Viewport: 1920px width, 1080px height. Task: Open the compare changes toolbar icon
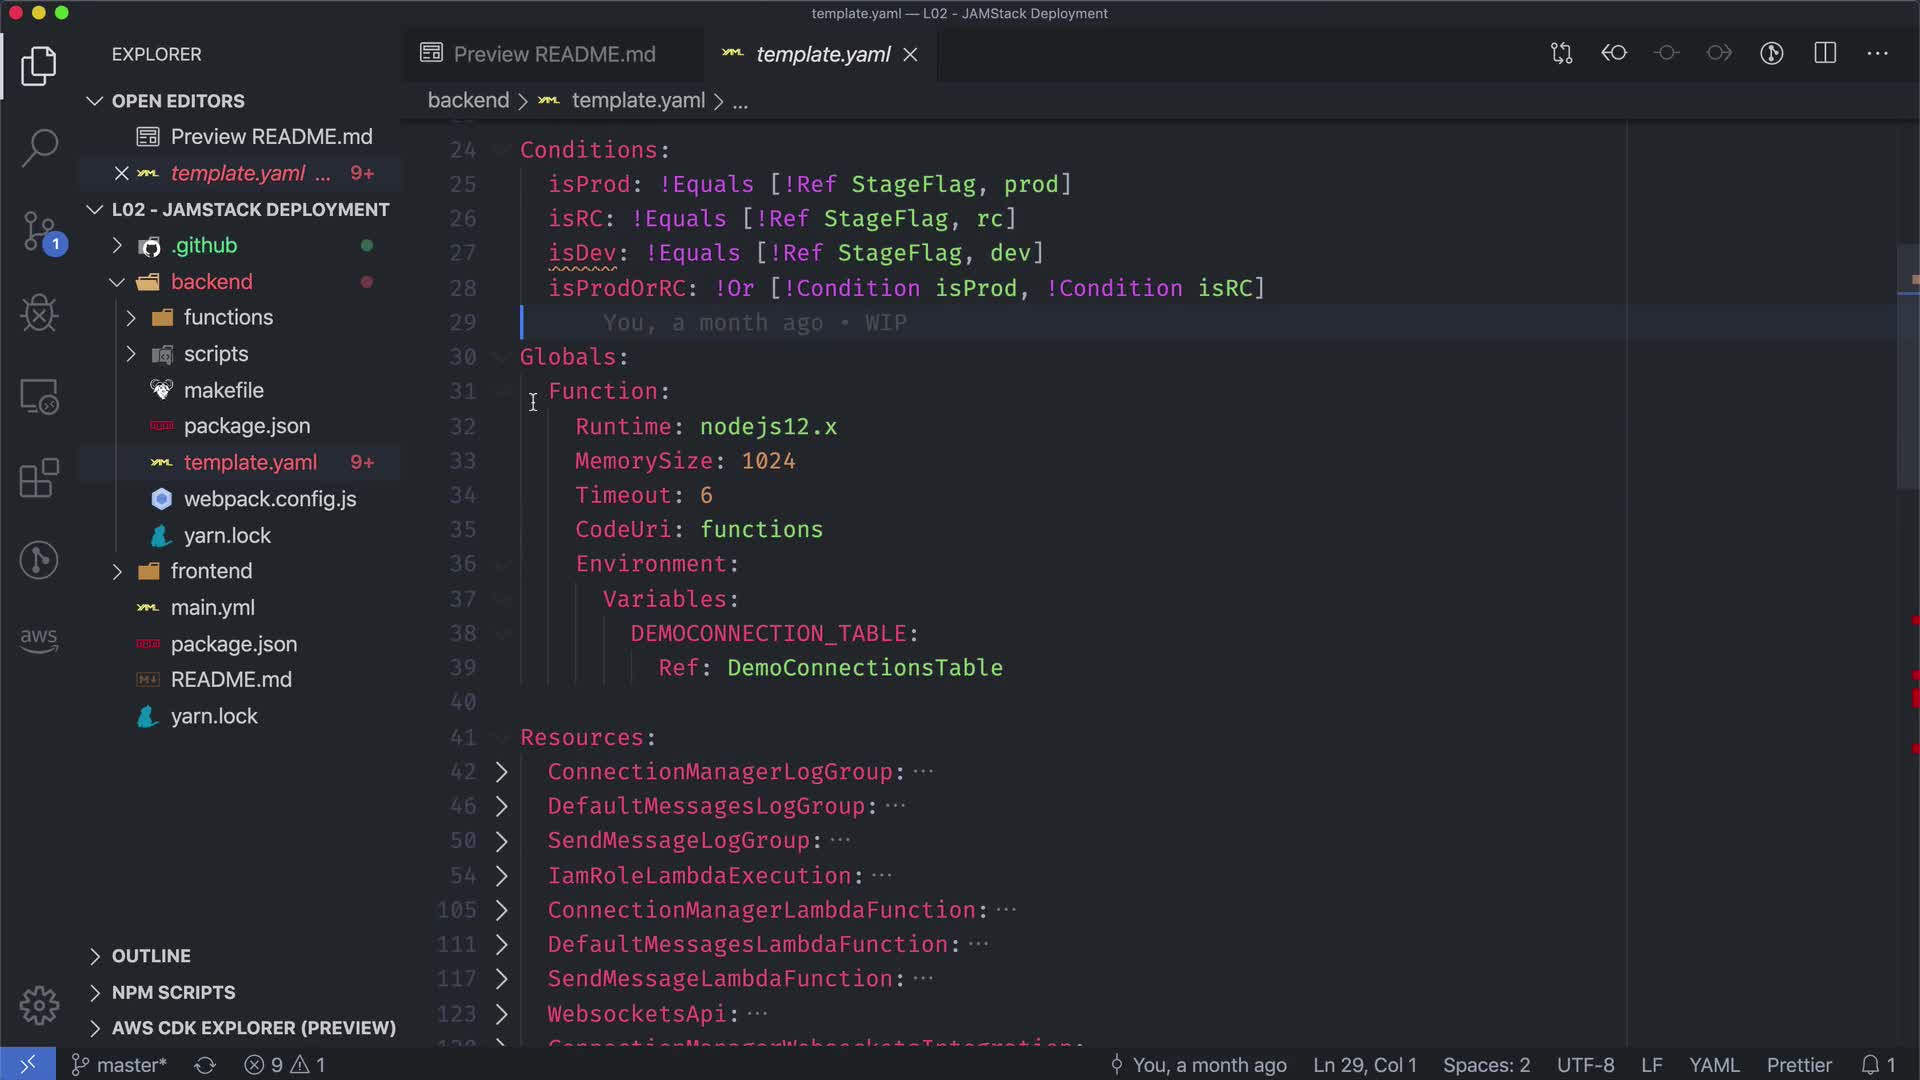1561,54
